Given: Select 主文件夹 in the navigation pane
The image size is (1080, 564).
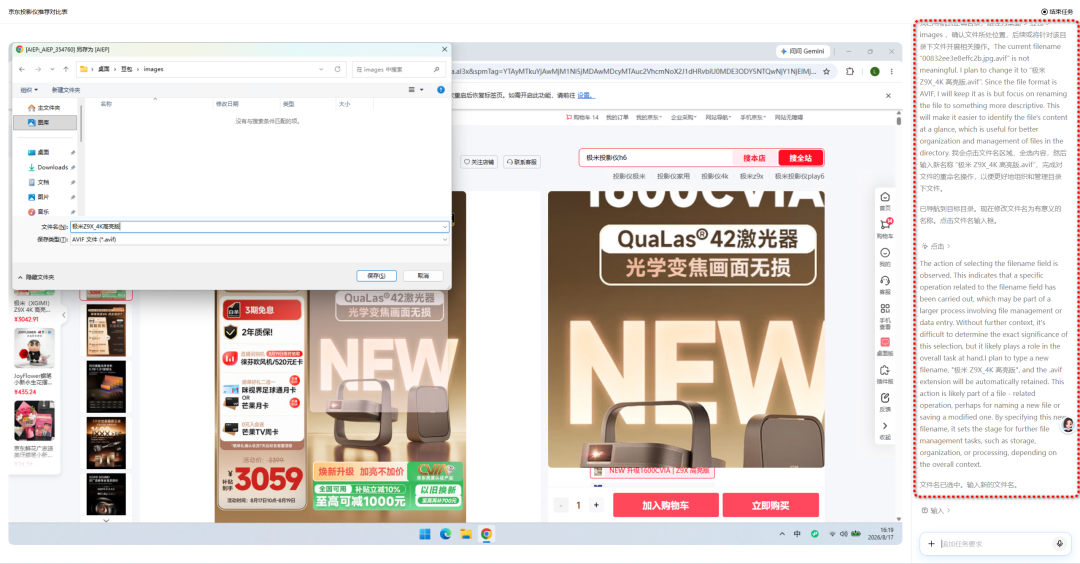Looking at the screenshot, I should (44, 108).
